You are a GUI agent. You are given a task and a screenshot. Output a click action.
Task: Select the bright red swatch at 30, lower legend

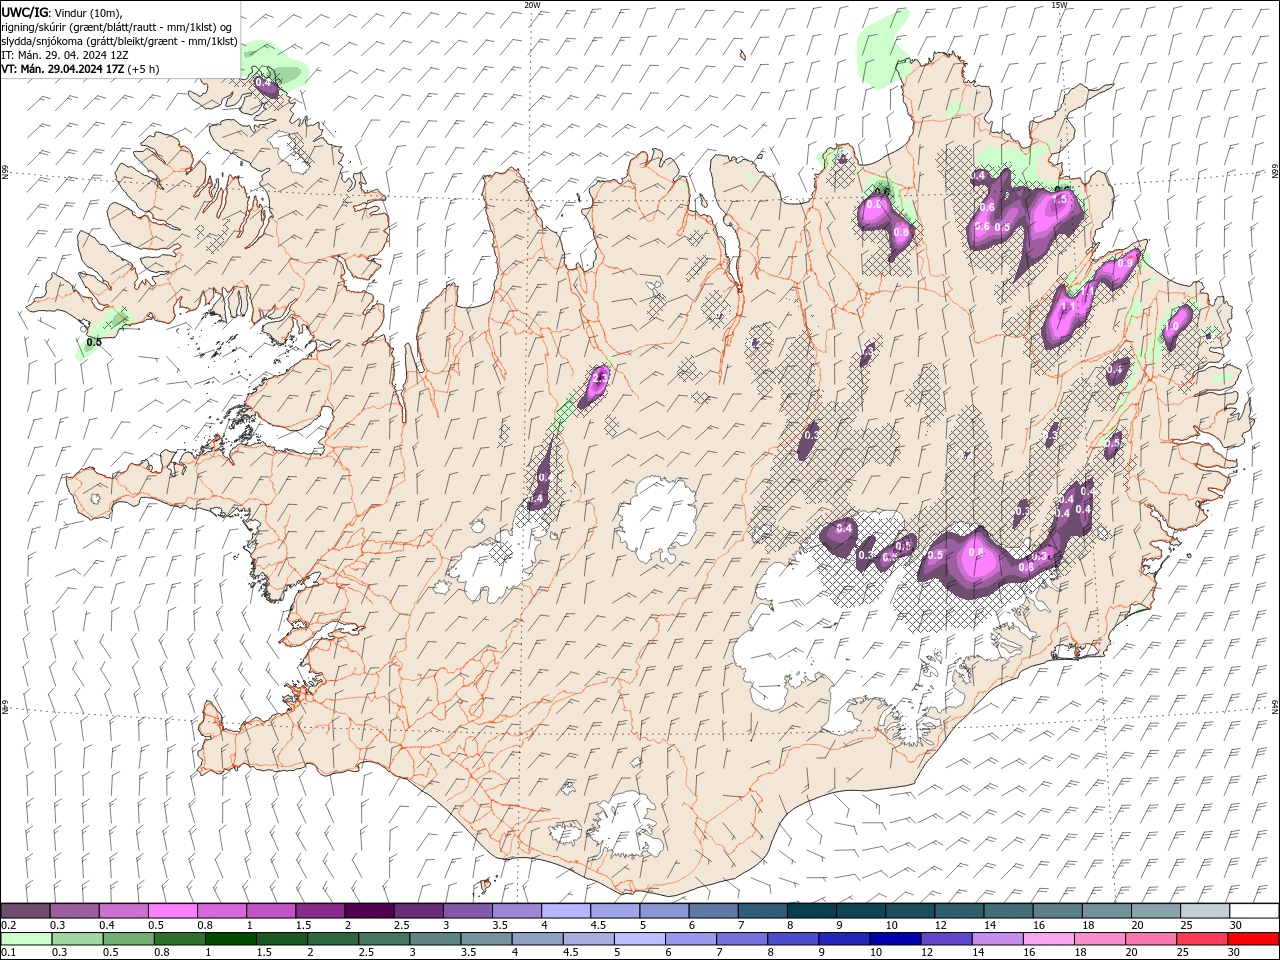coord(1253,939)
